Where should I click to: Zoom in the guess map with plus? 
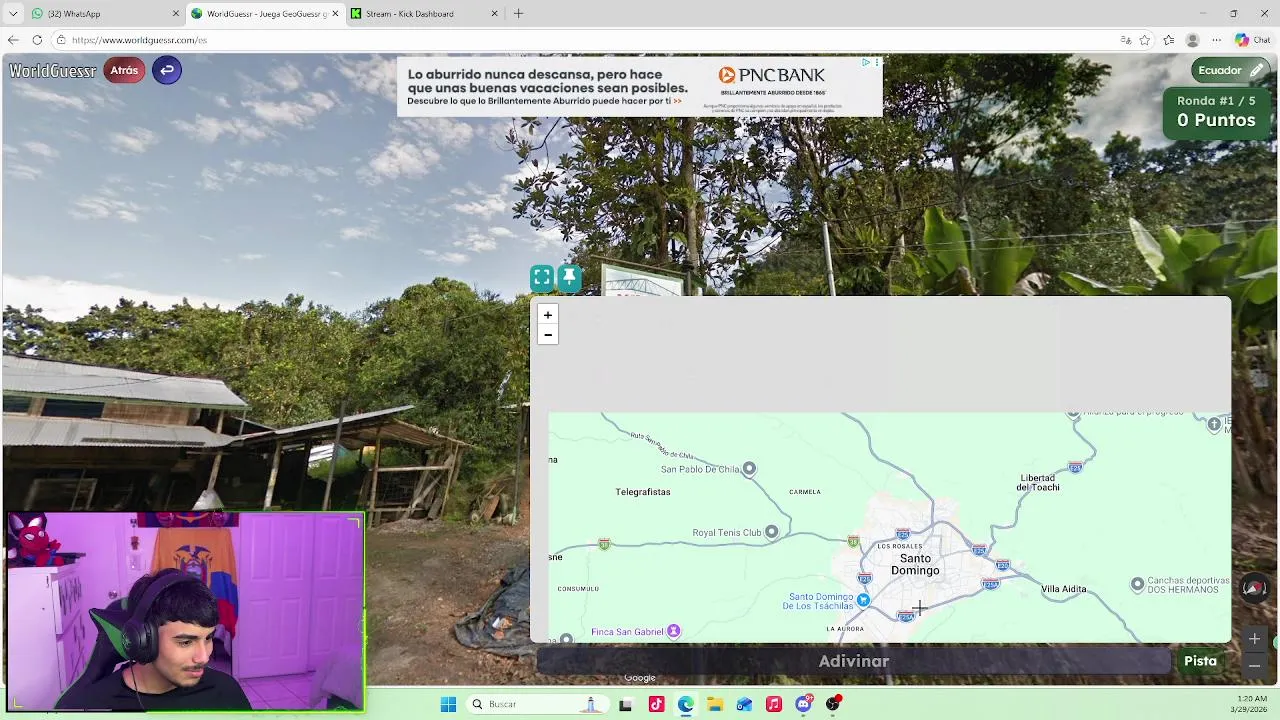547,315
